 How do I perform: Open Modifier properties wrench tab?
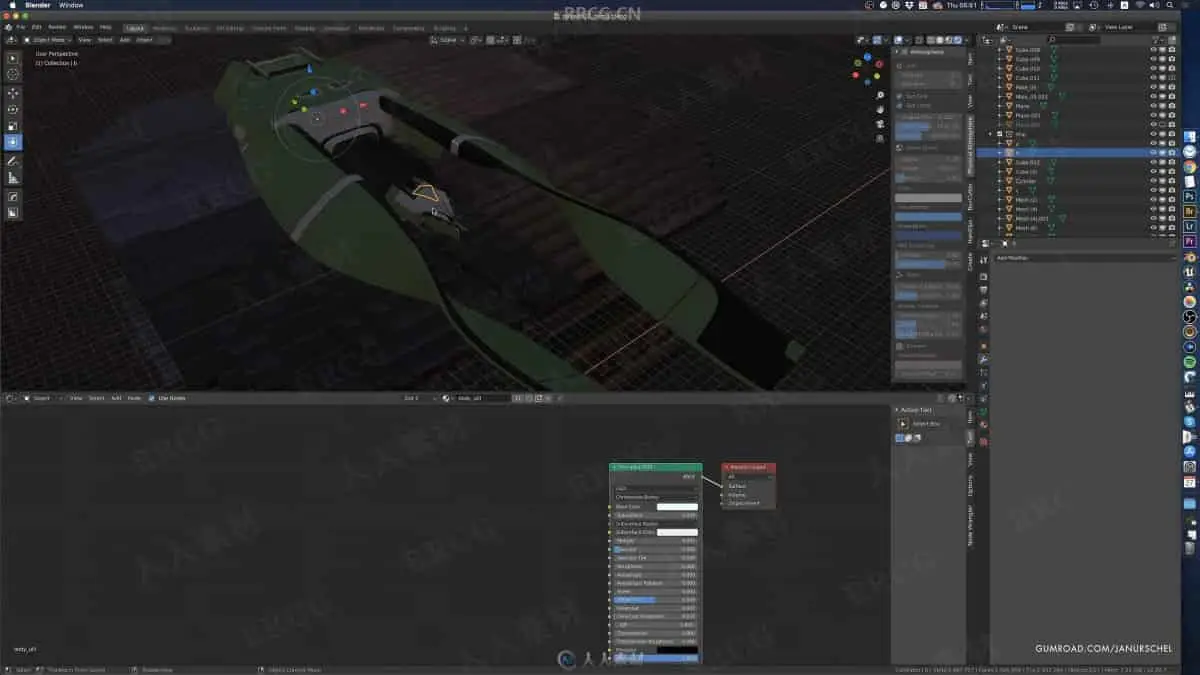(984, 359)
